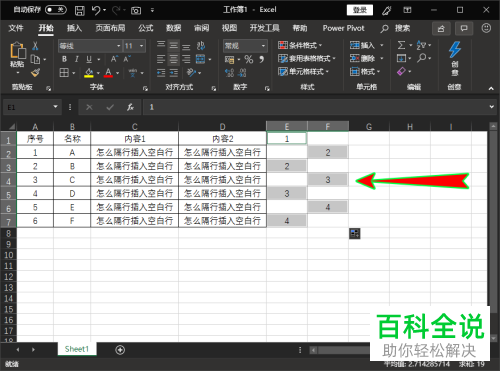Toggle the AutoSave switch
Image resolution: width=500 pixels, height=371 pixels.
(x=56, y=10)
